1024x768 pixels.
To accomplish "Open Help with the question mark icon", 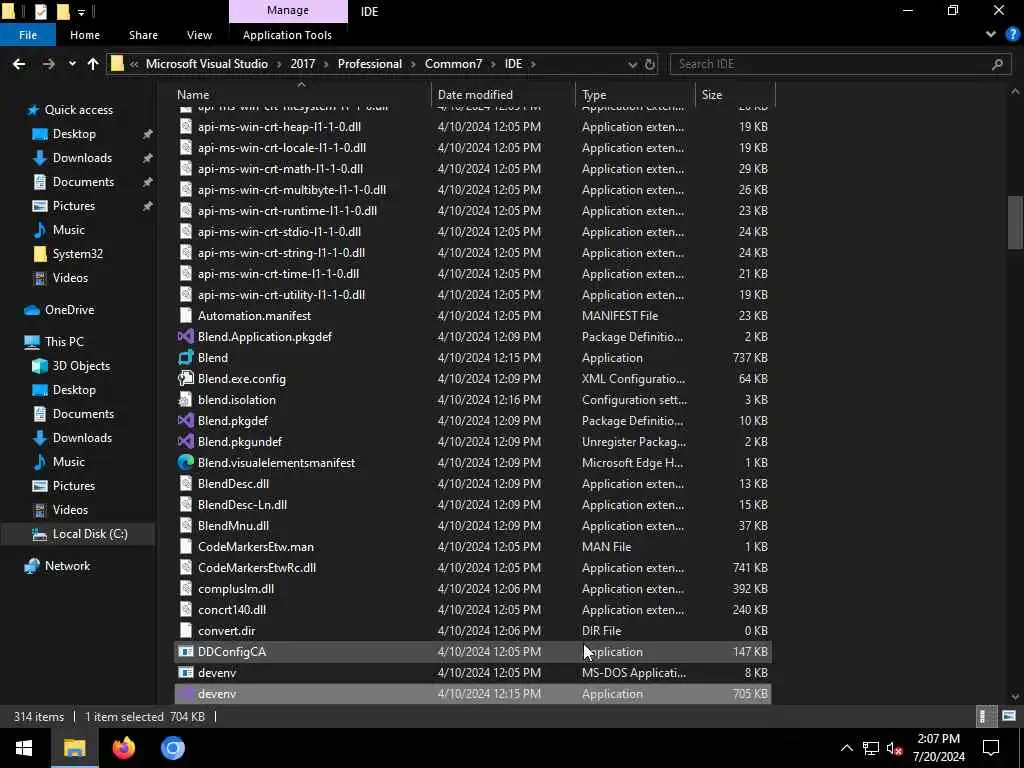I will tap(1012, 35).
